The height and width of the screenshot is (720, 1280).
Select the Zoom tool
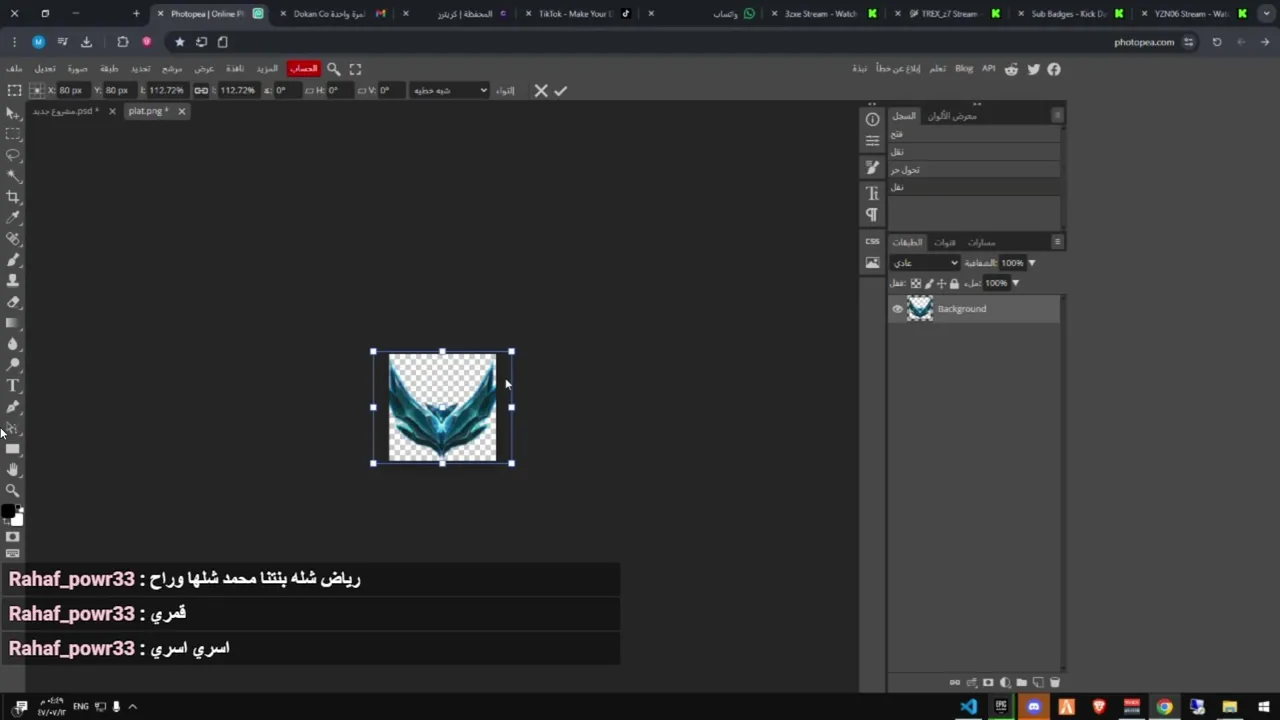point(13,491)
